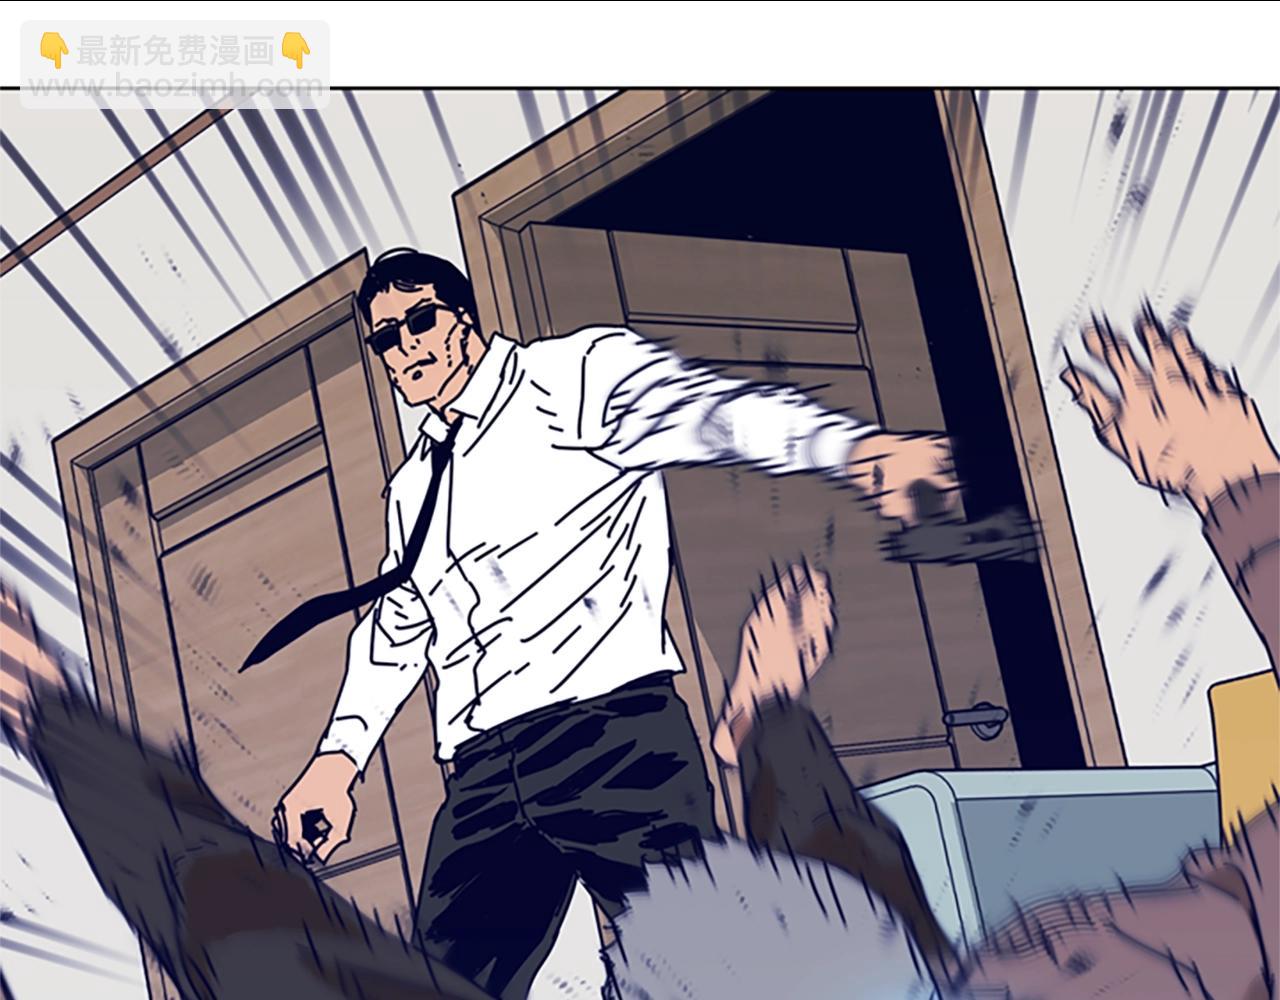Open the 最新免费漫画 banner text
The image size is (1280, 1000).
[x=175, y=50]
